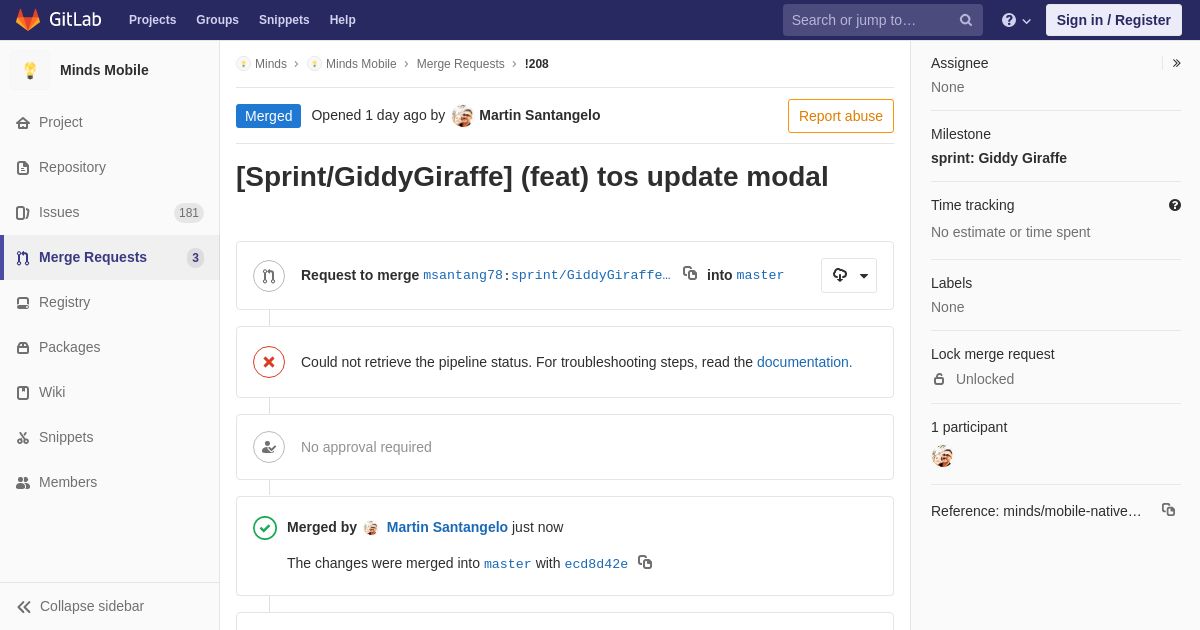Viewport: 1200px width, 630px height.
Task: Click the Issues icon in sidebar
Action: point(23,213)
